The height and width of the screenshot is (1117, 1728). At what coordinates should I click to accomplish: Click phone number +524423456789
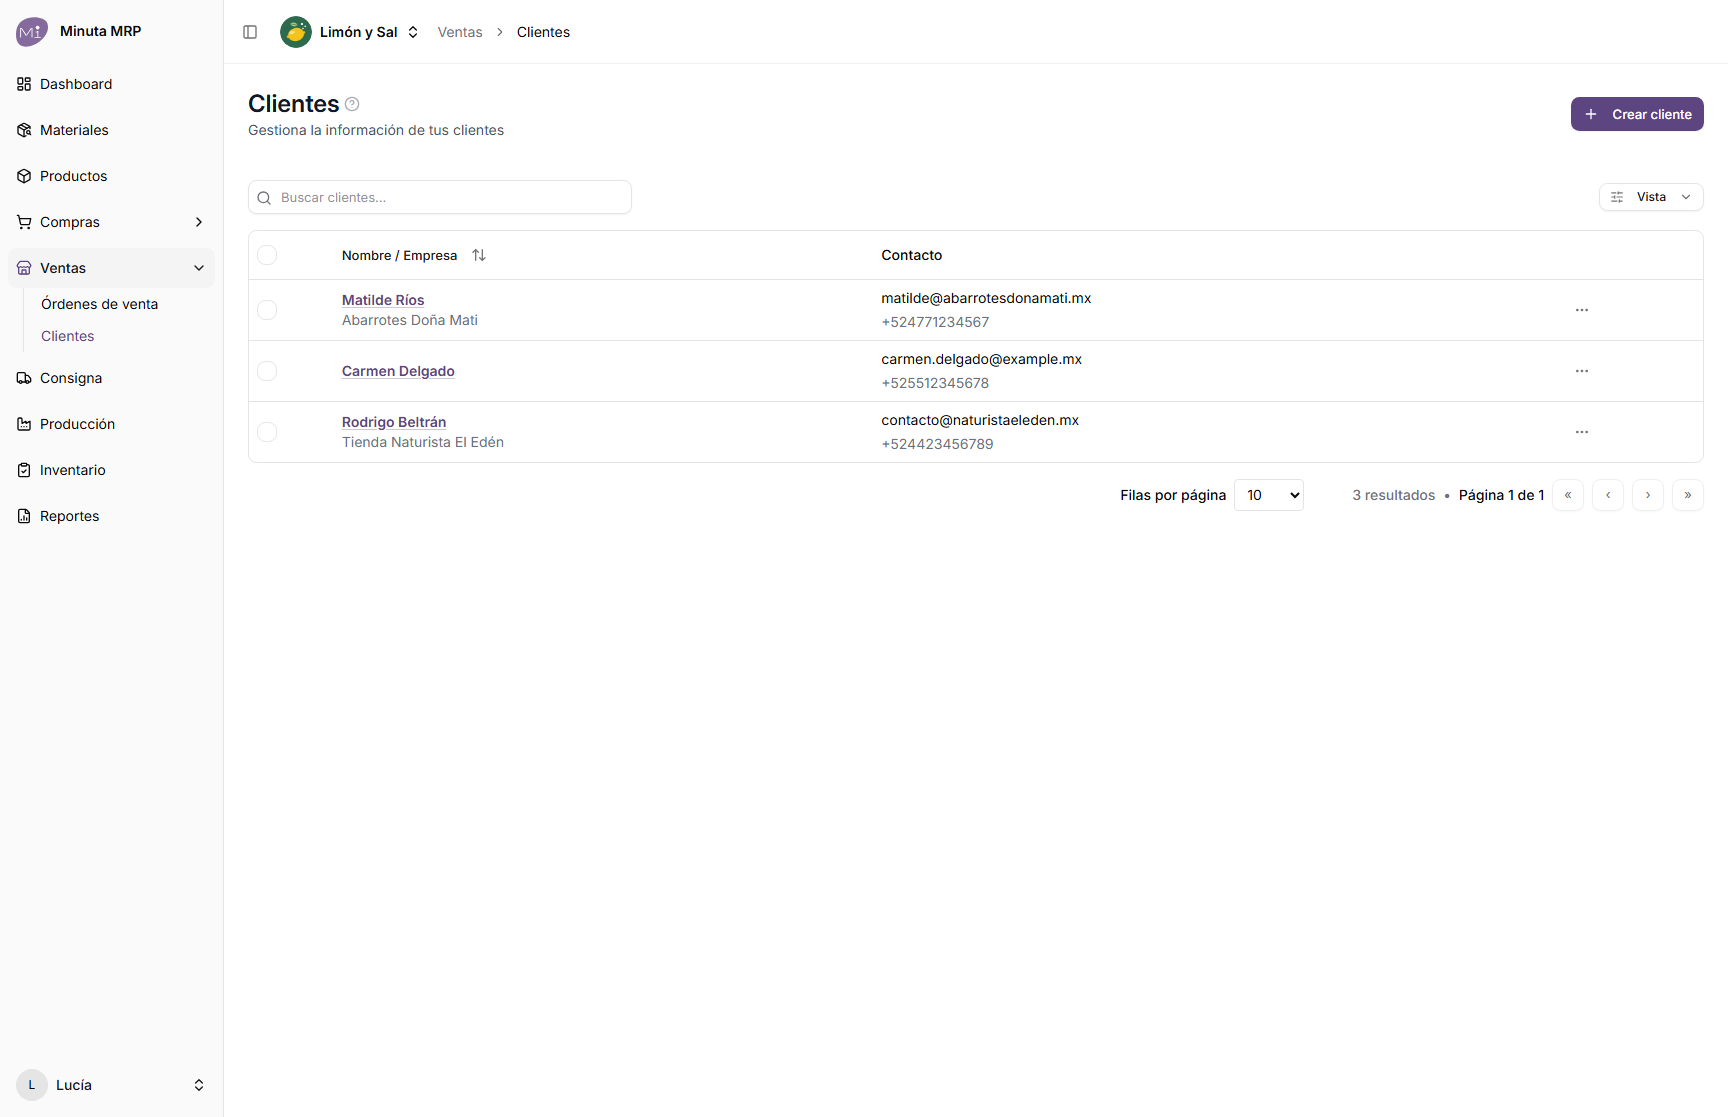pyautogui.click(x=937, y=444)
